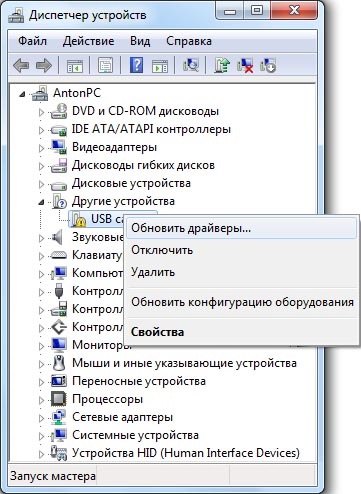
Task: Open the Действие menu
Action: 88,41
